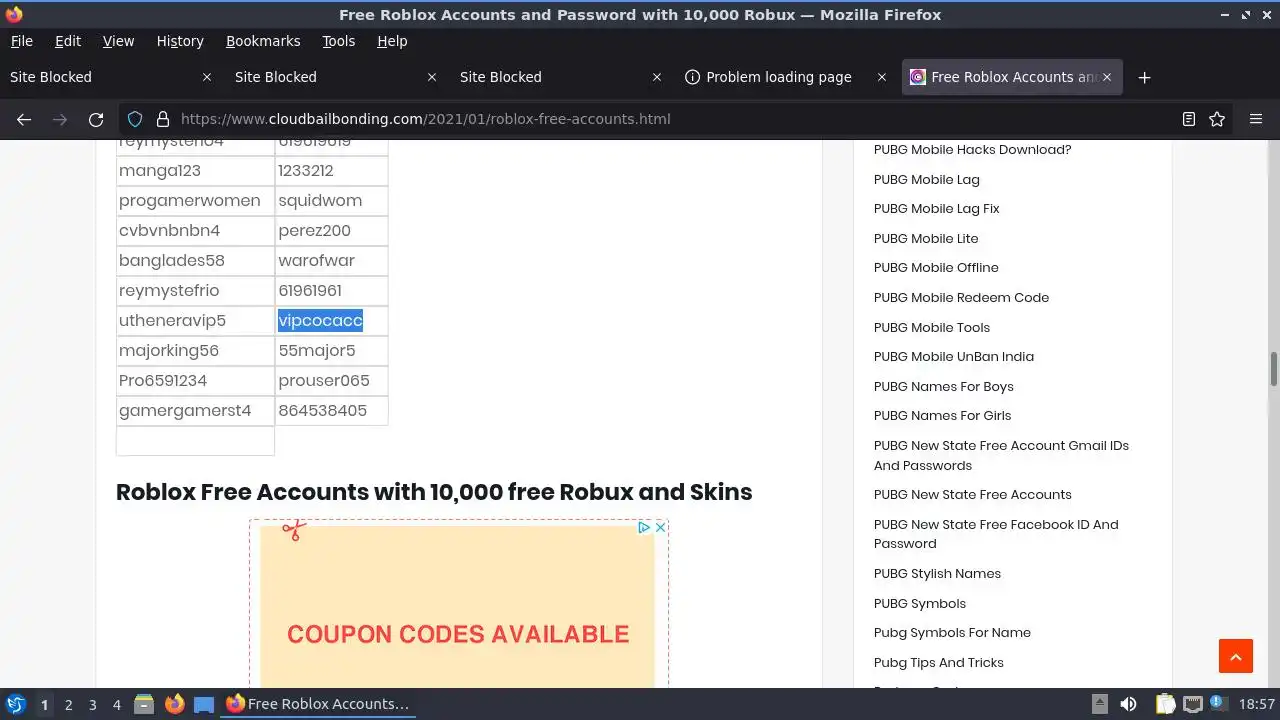
Task: Open PUBG Mobile Tools link
Action: 932,328
